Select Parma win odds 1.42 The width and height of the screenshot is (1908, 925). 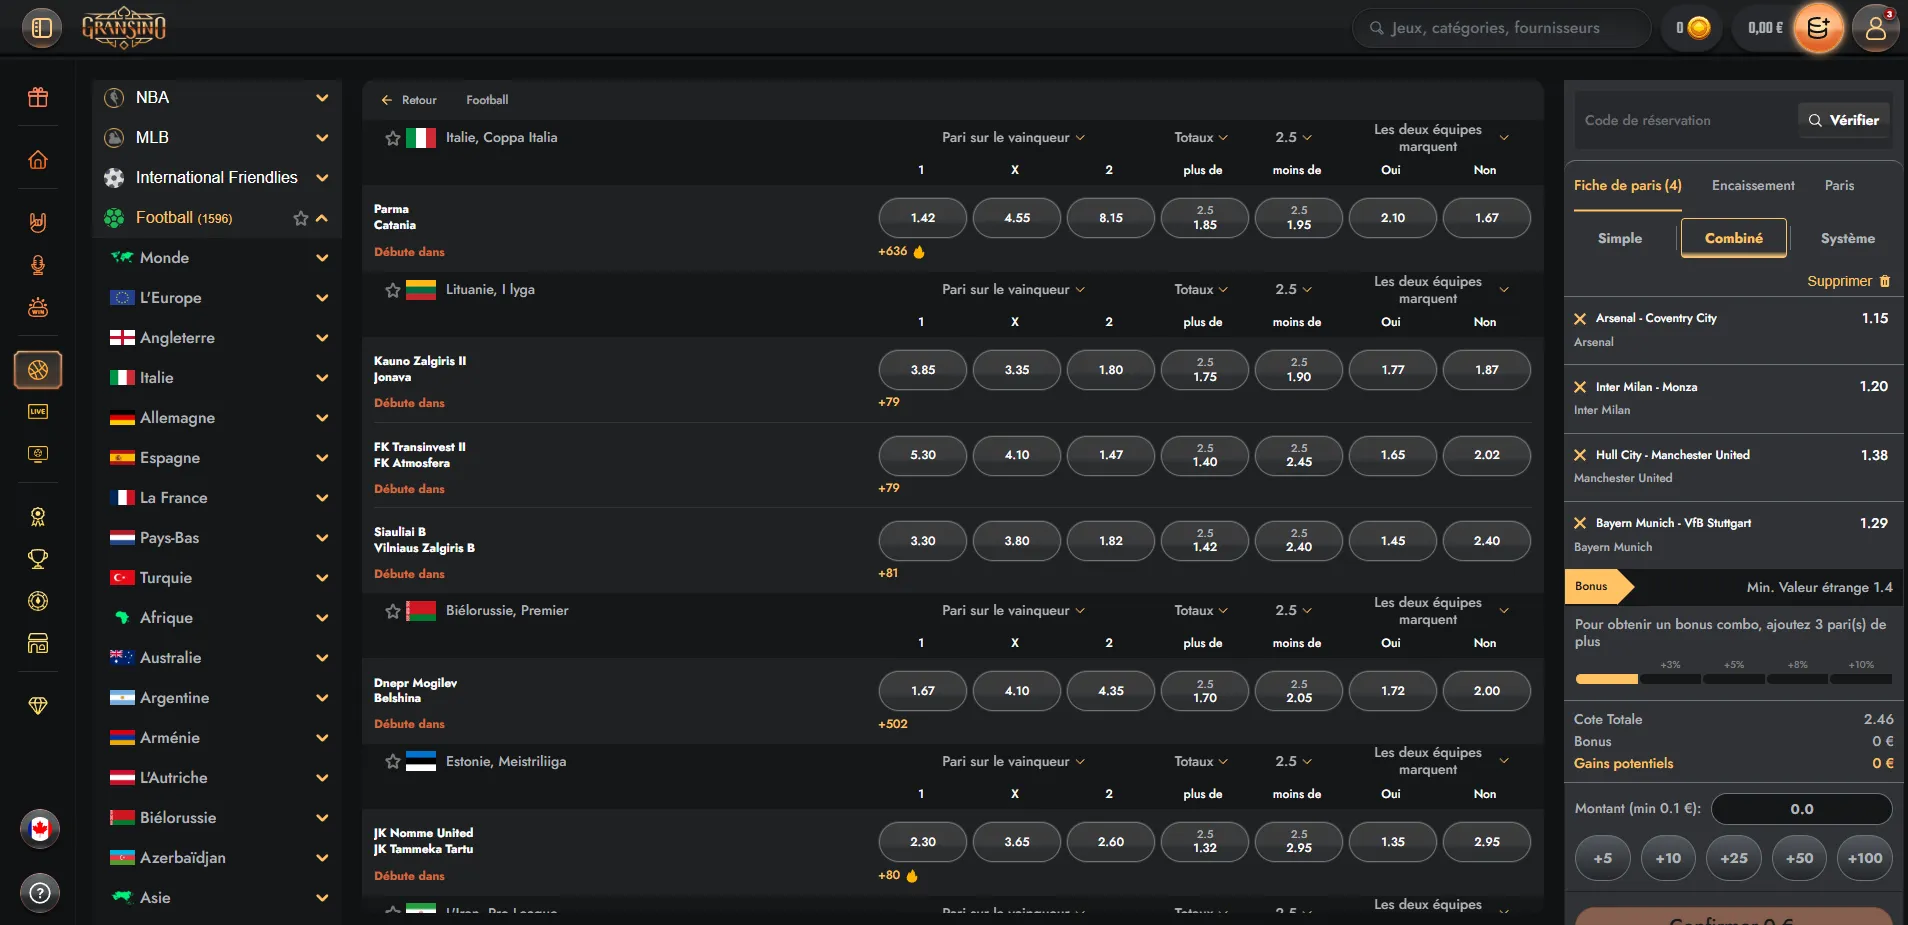coord(923,218)
